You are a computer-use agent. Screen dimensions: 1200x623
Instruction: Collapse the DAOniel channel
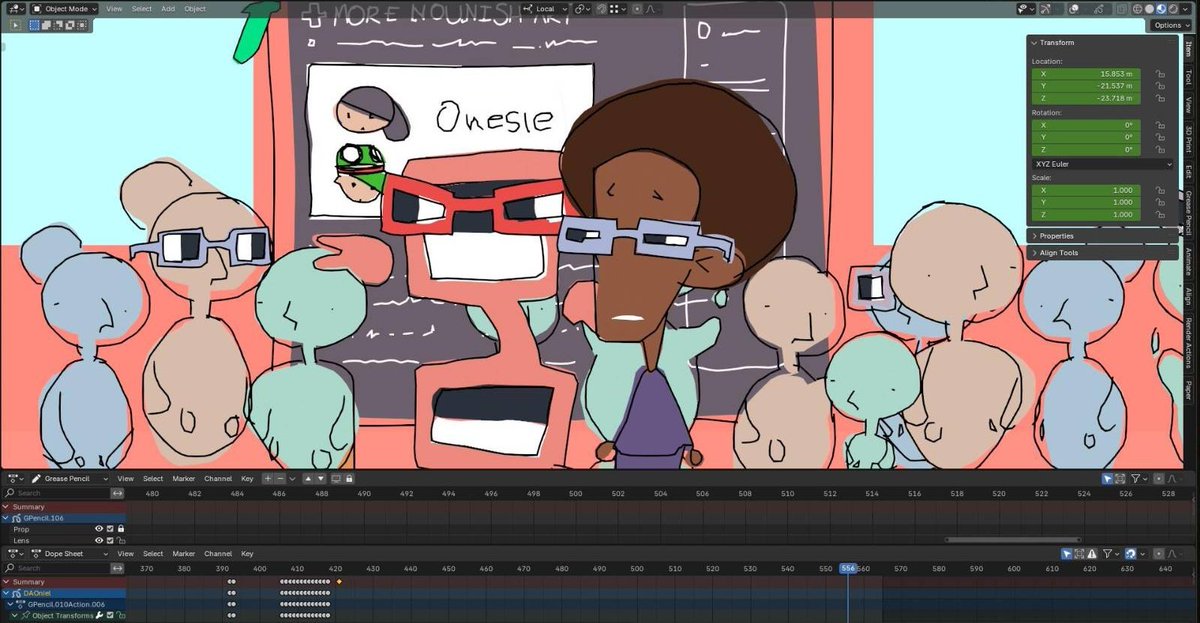point(5,593)
